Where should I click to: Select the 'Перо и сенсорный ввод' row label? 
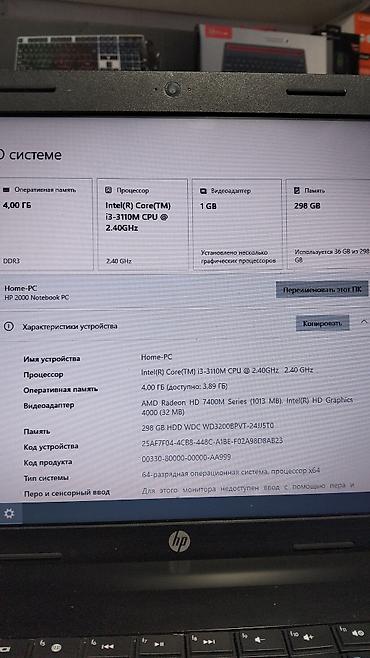pos(67,493)
